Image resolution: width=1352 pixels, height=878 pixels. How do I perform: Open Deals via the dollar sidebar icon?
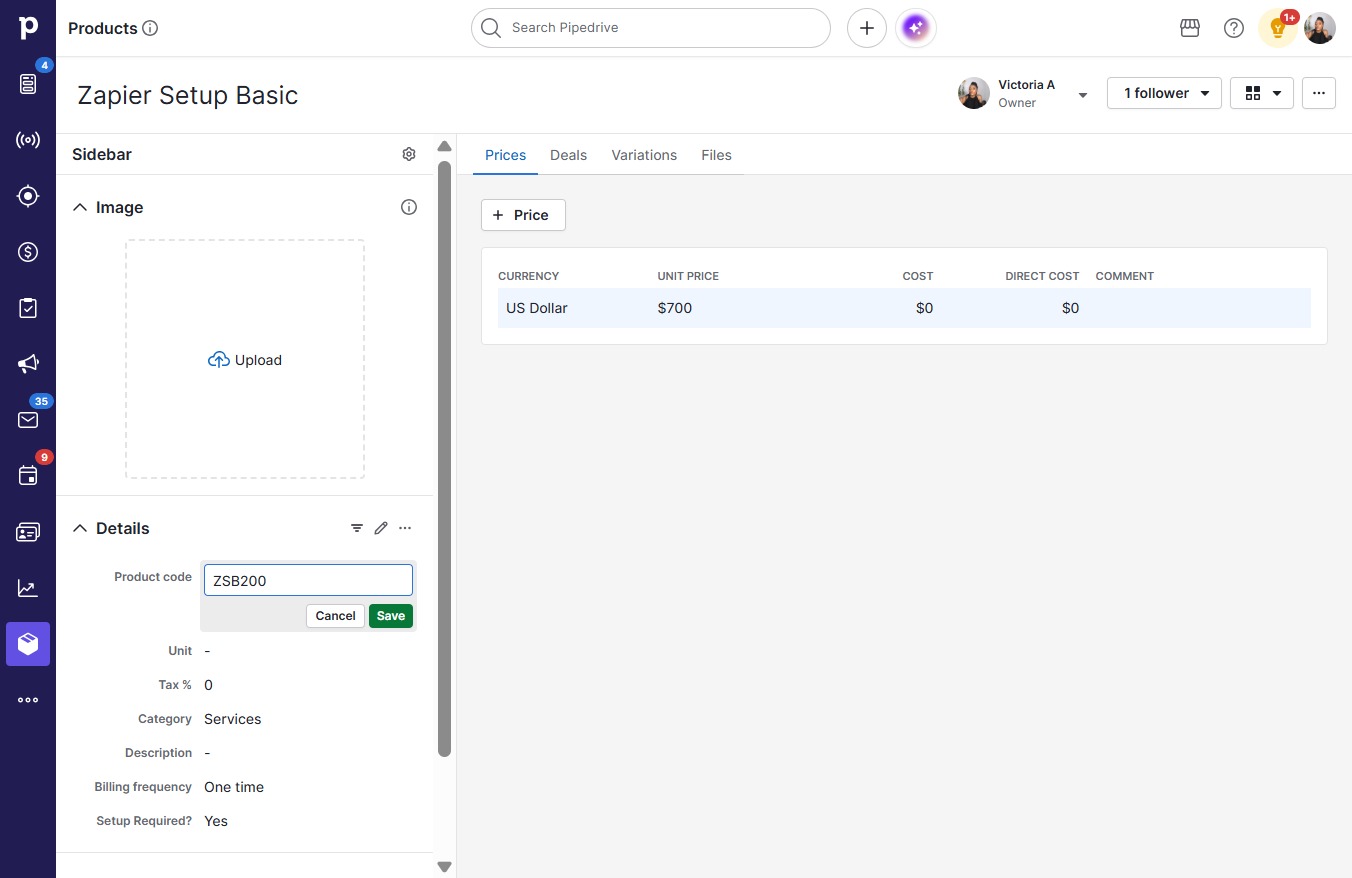point(28,252)
